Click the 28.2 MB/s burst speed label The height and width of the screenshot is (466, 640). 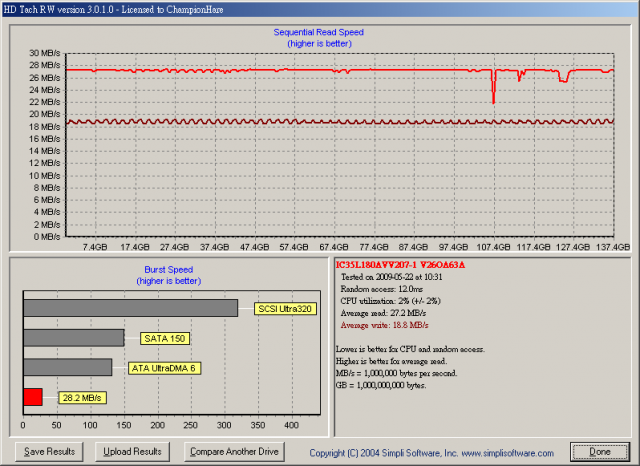82,398
